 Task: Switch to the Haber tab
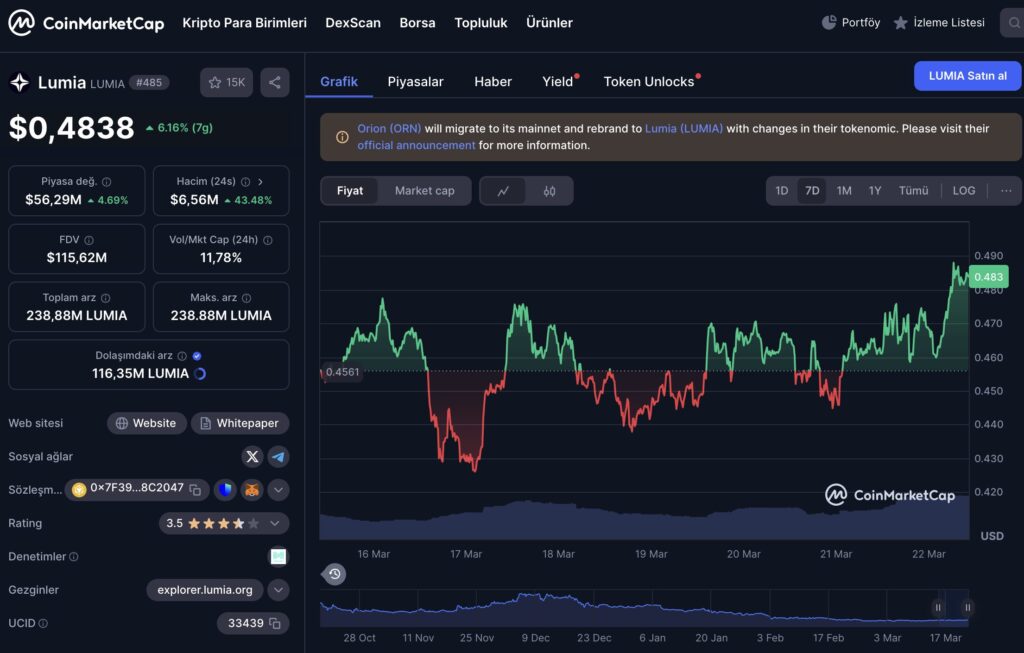(492, 82)
